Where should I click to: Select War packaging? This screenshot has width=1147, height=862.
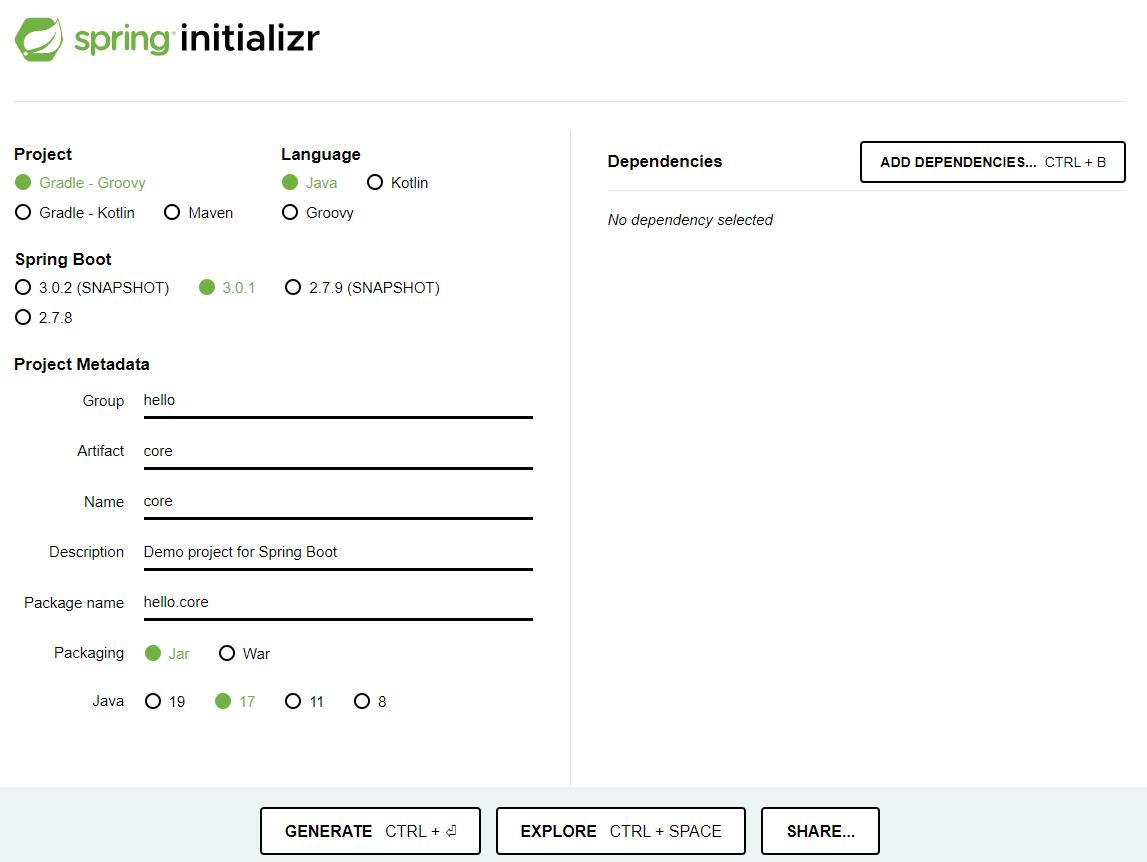pos(244,653)
